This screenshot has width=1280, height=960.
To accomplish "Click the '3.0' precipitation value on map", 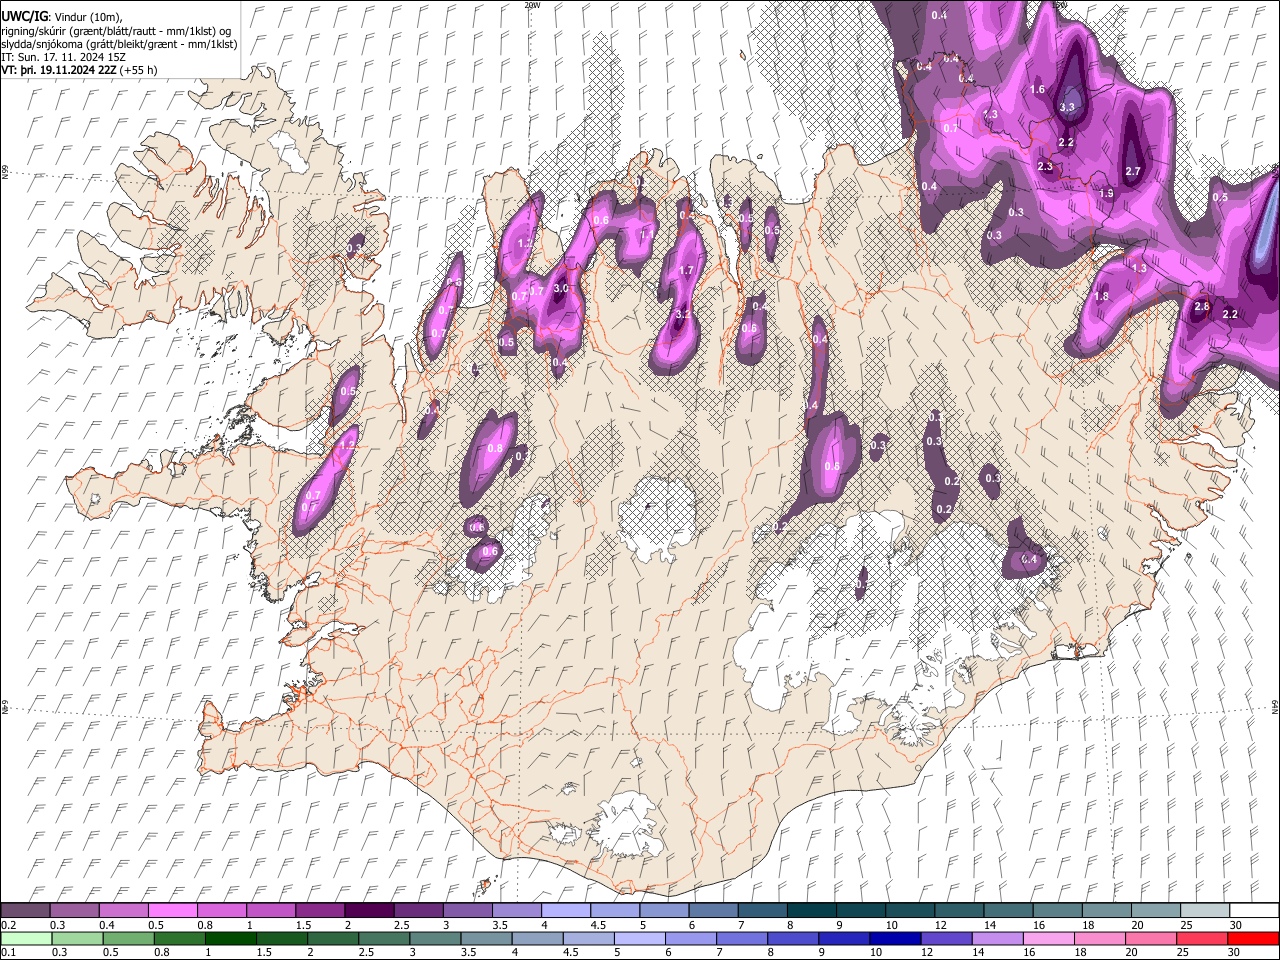I will click(x=561, y=288).
